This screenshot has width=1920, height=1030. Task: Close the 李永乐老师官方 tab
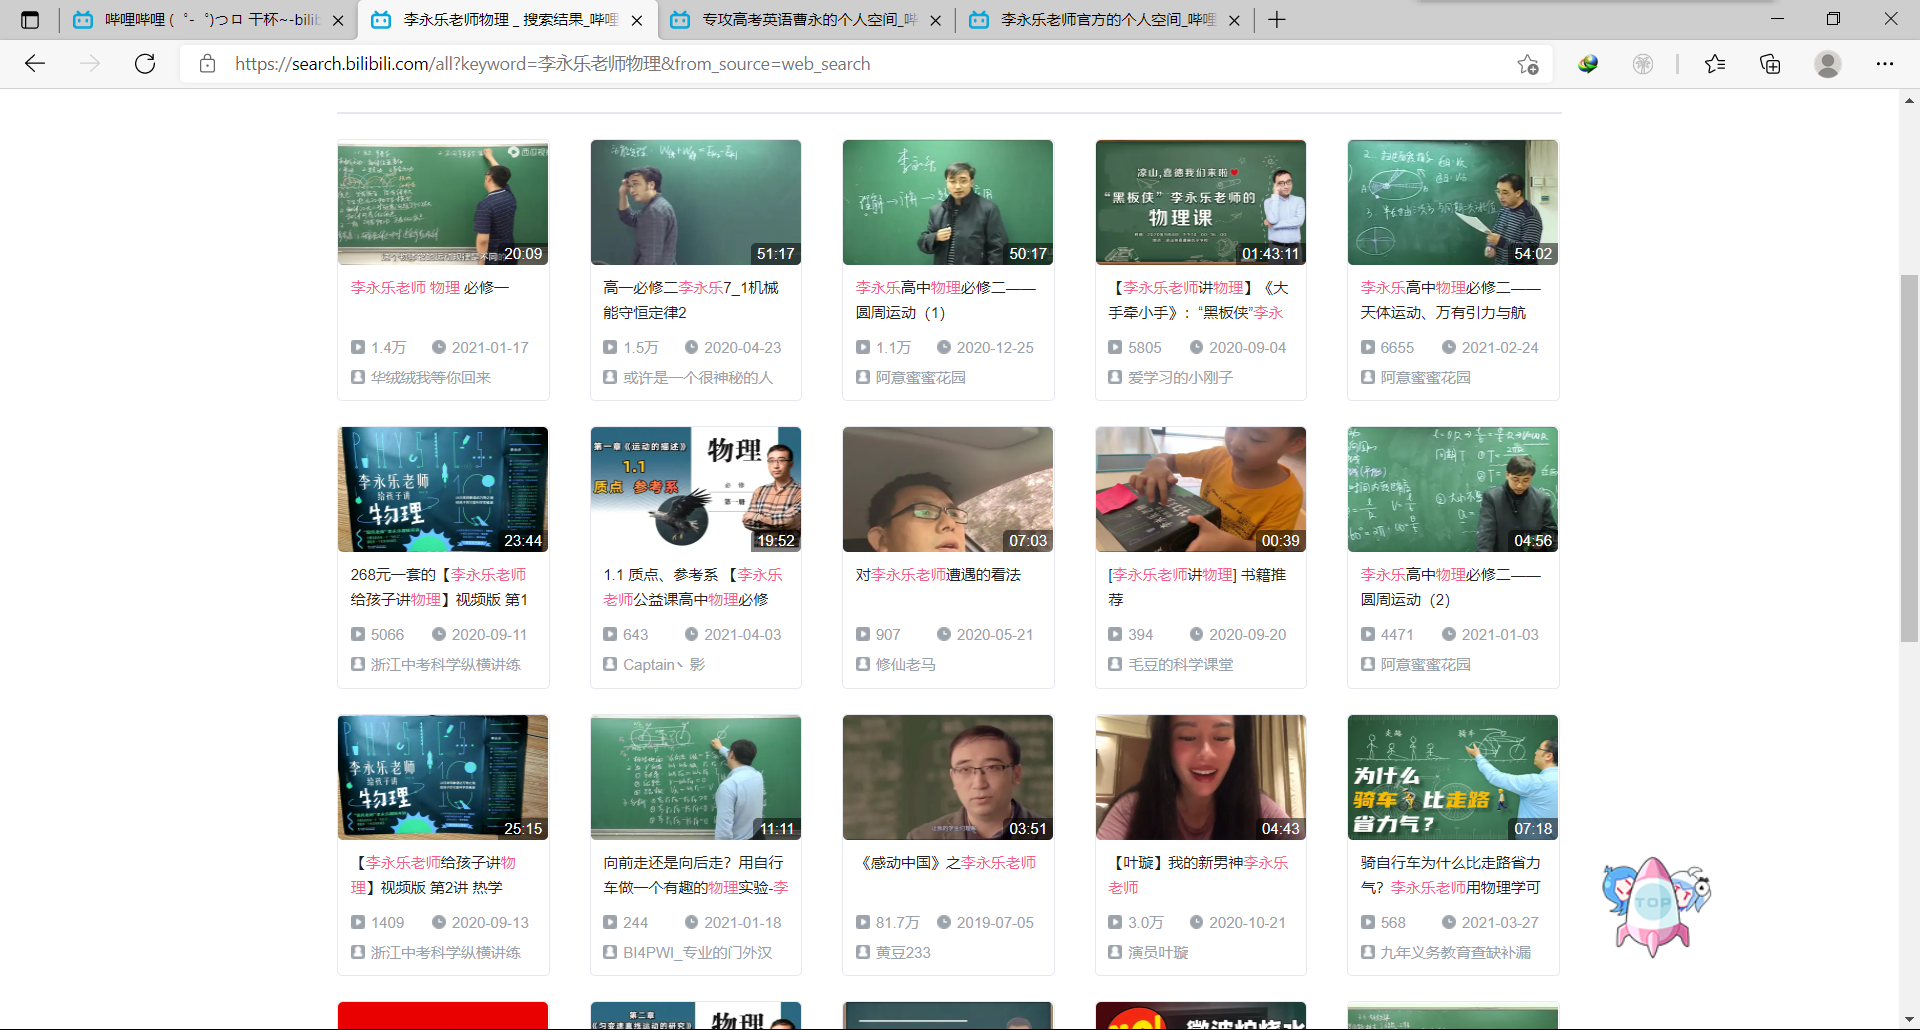[1234, 20]
